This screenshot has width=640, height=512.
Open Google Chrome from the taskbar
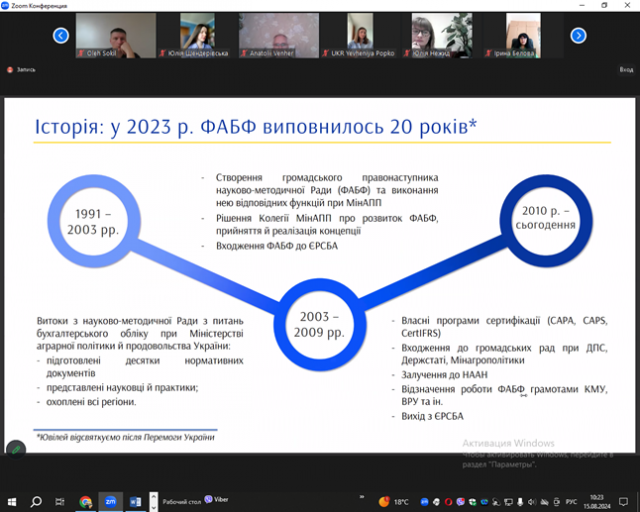(x=86, y=501)
